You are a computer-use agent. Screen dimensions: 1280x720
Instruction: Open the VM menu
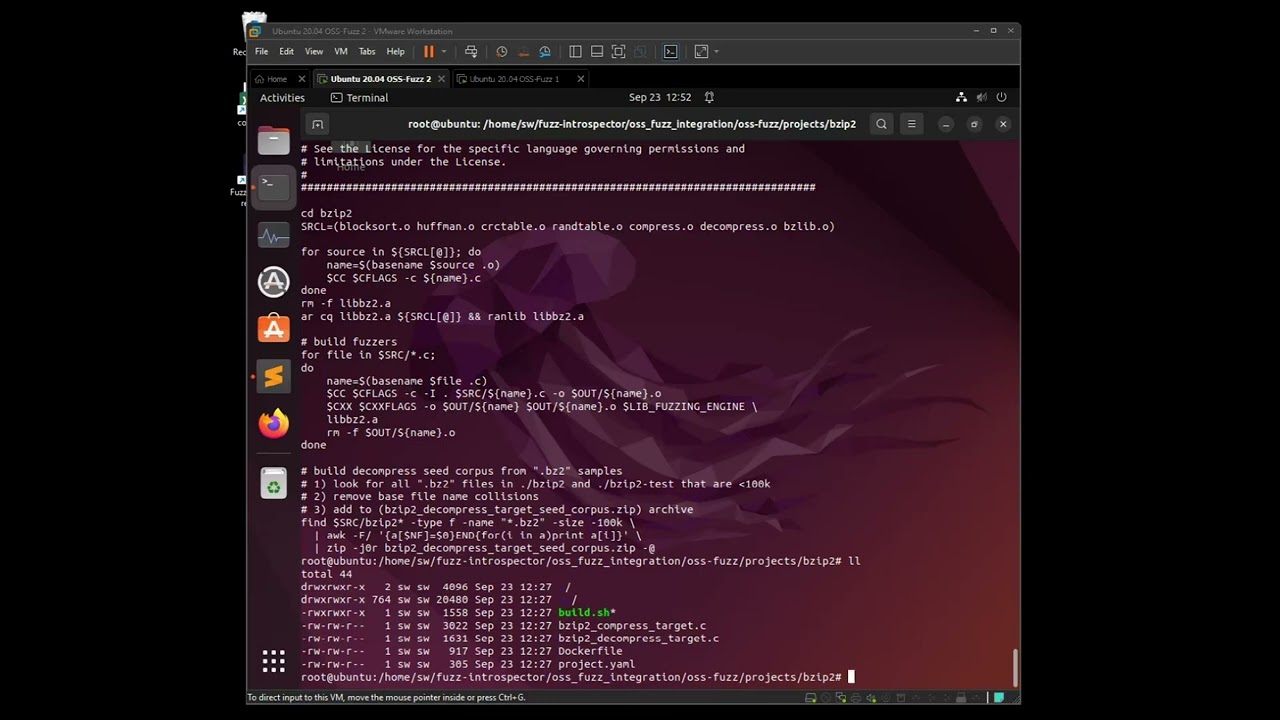click(x=341, y=51)
